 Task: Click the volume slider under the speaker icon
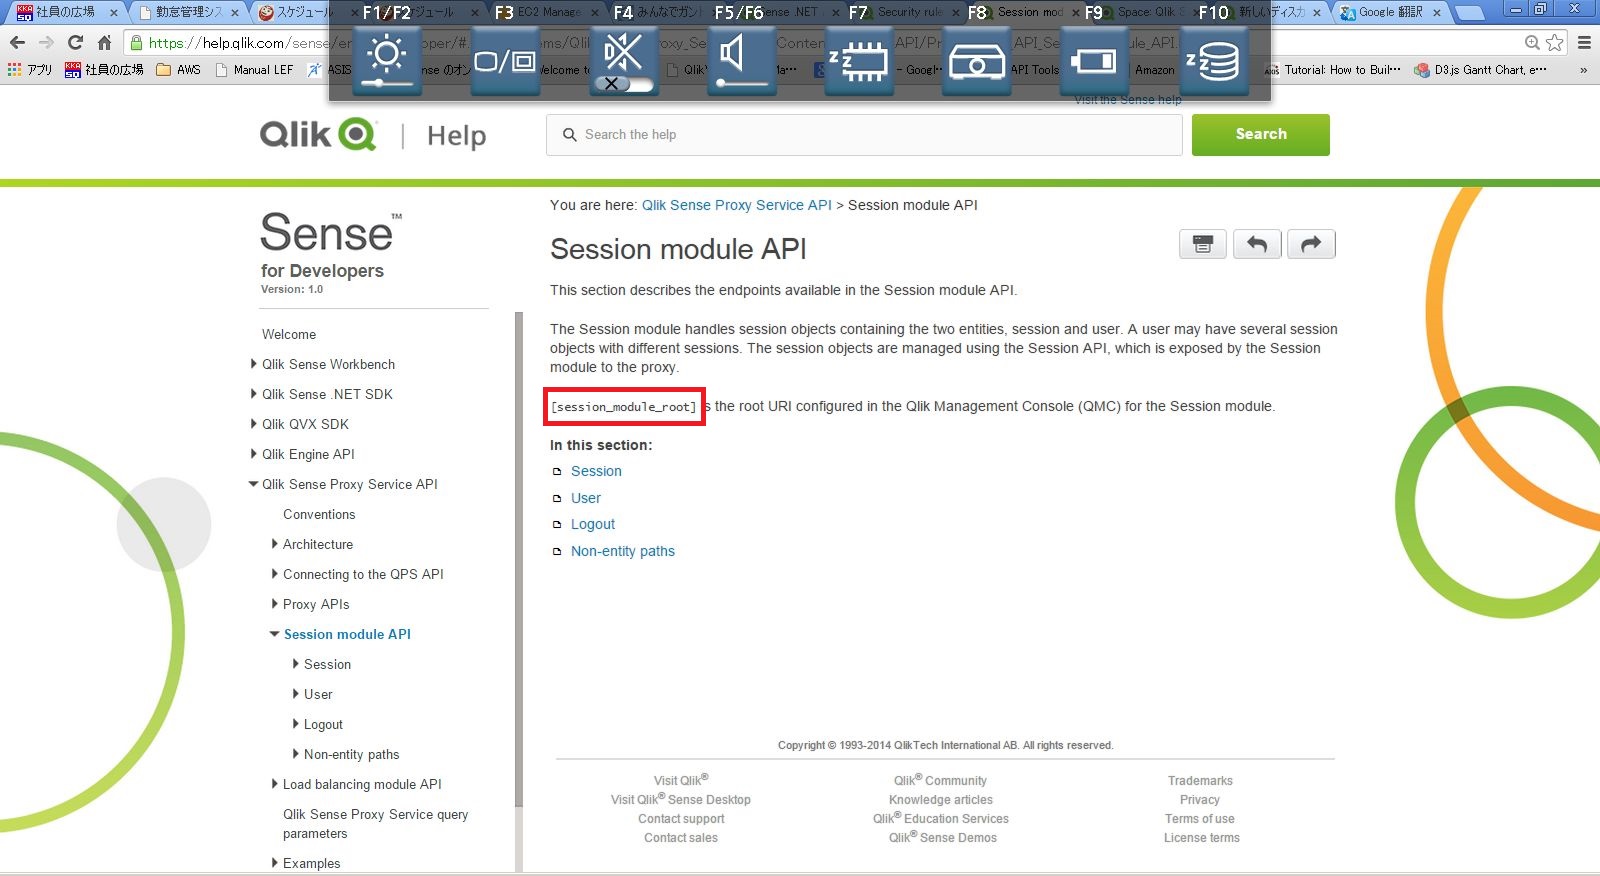741,85
